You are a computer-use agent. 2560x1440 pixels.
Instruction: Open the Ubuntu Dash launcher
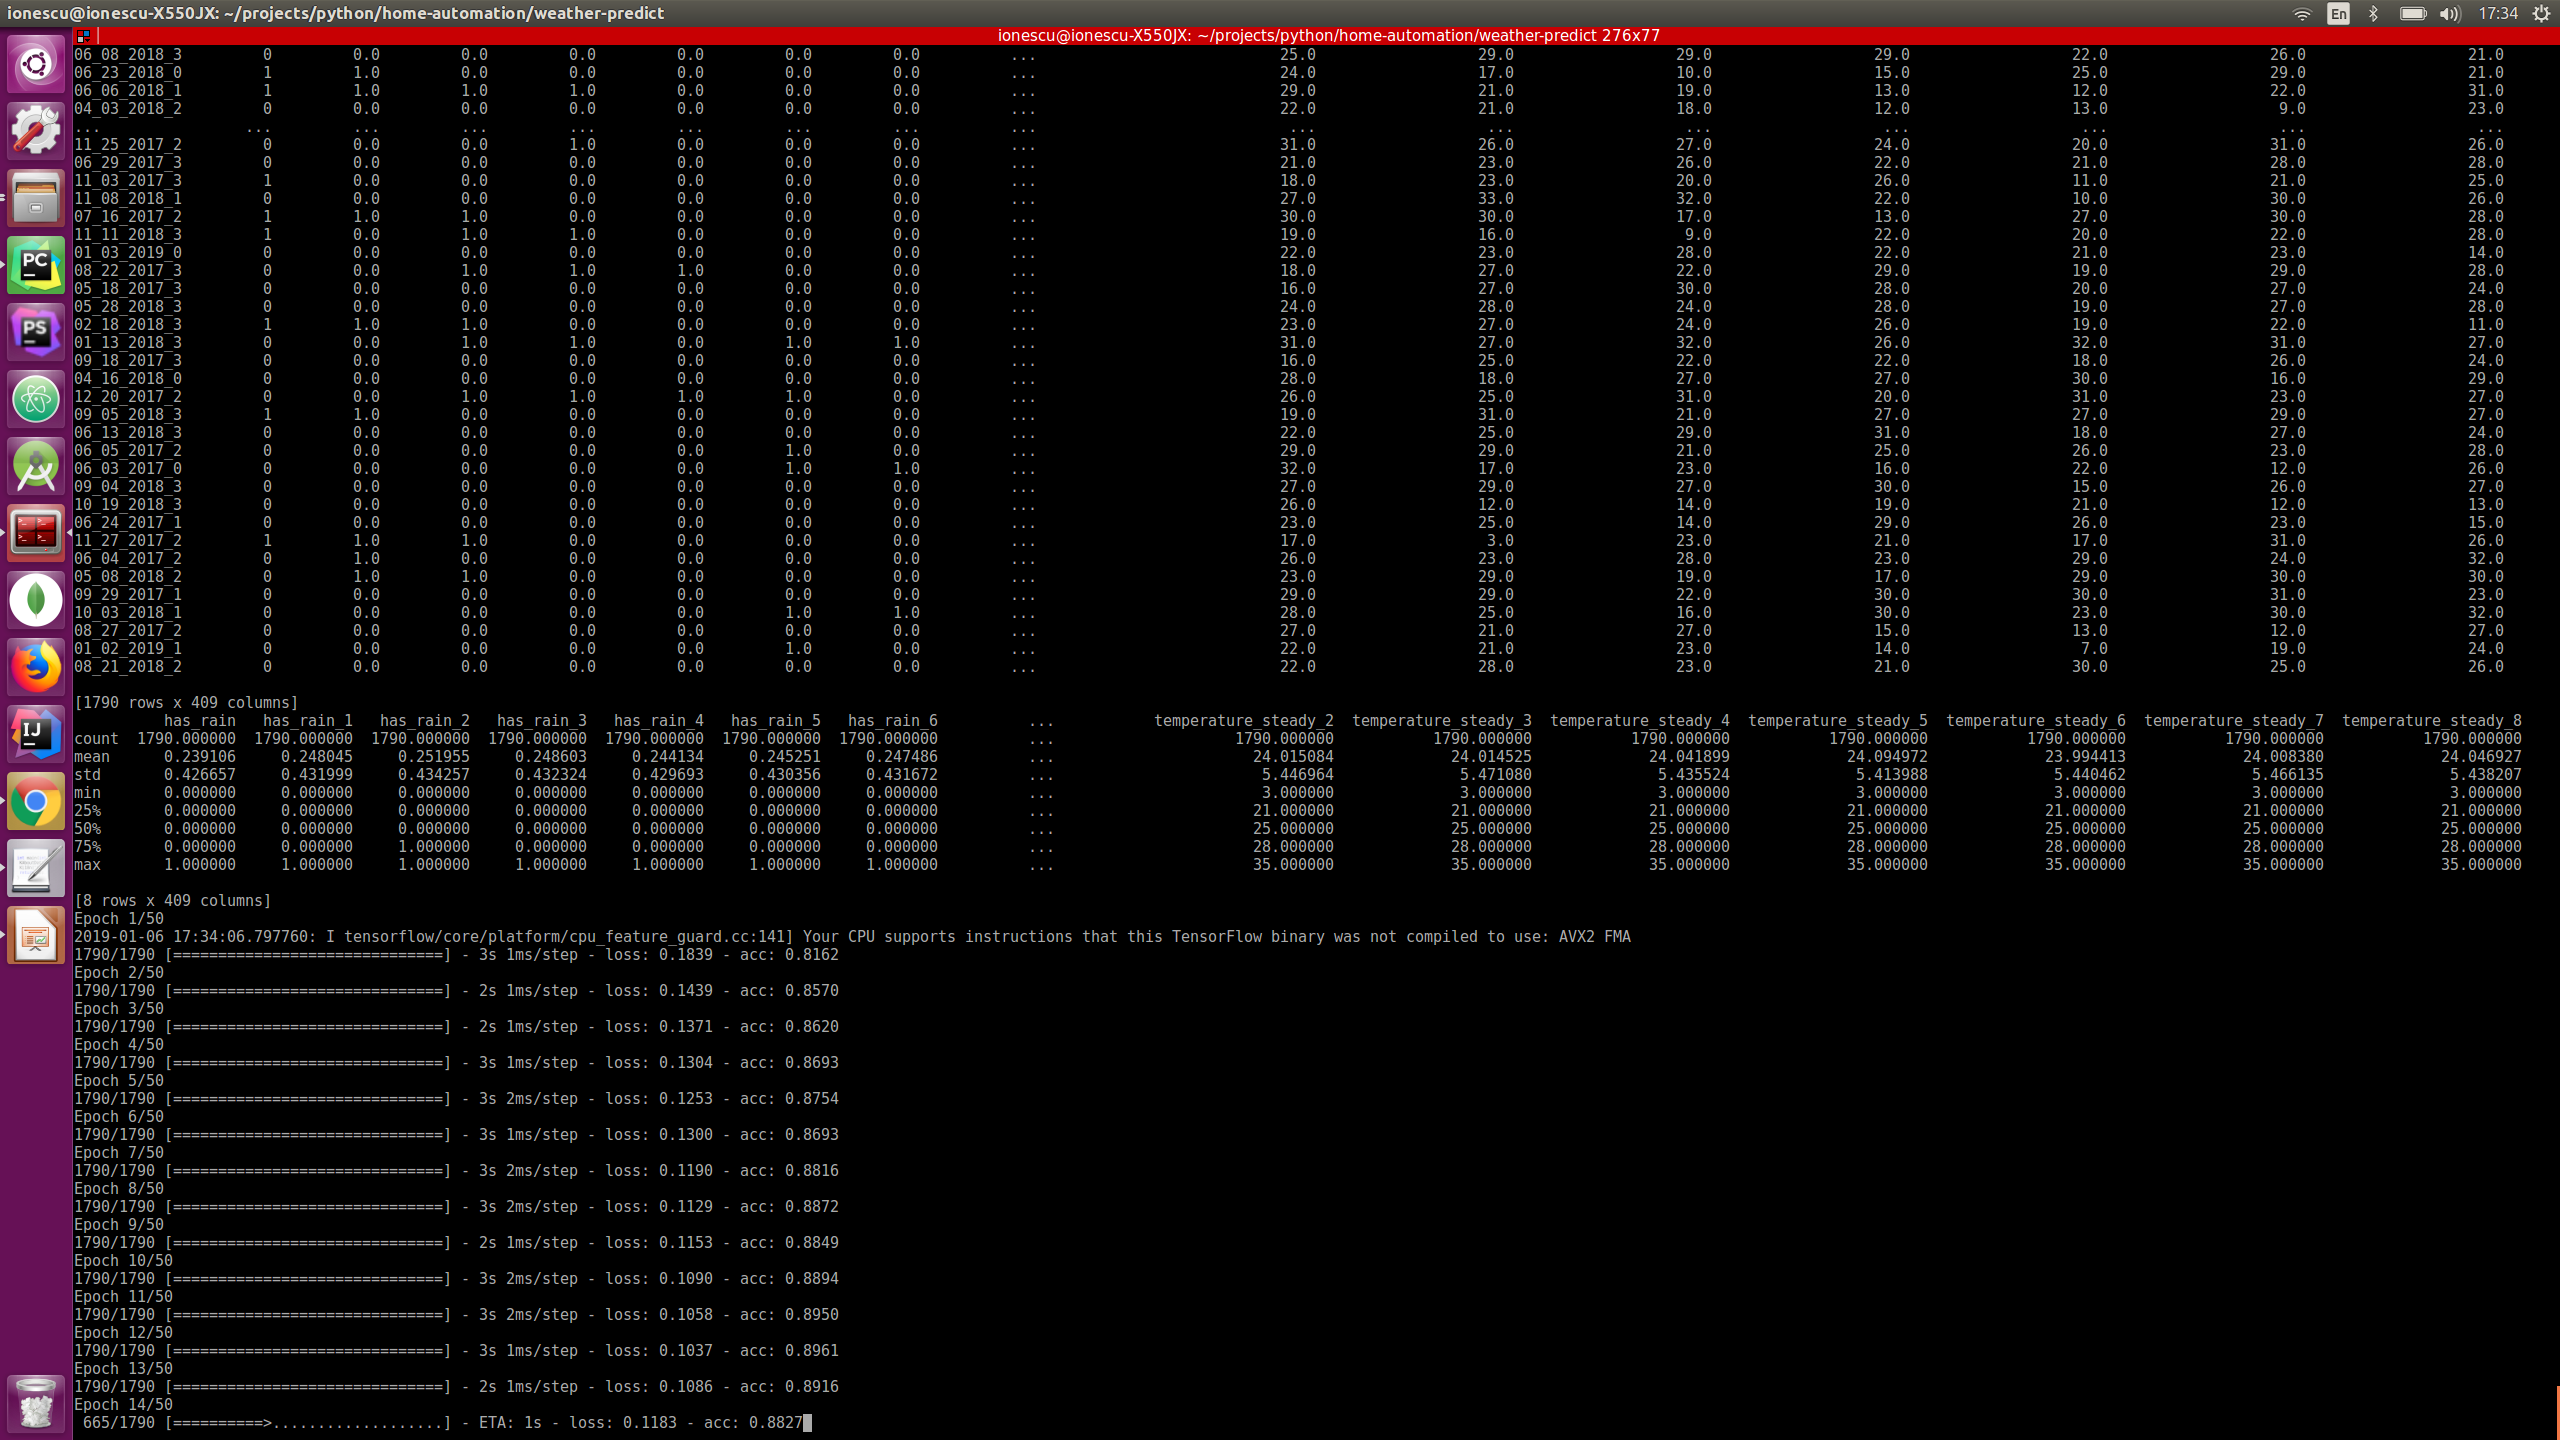pyautogui.click(x=35, y=63)
